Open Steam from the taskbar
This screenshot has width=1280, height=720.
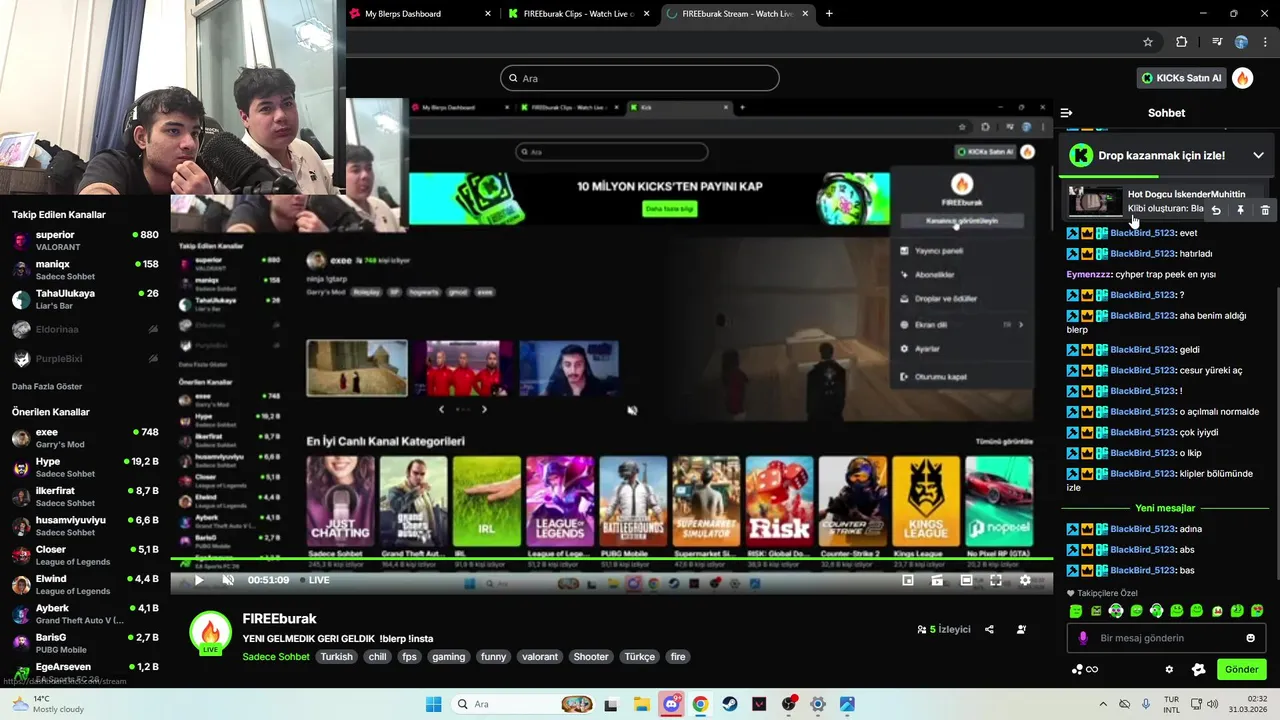730,704
